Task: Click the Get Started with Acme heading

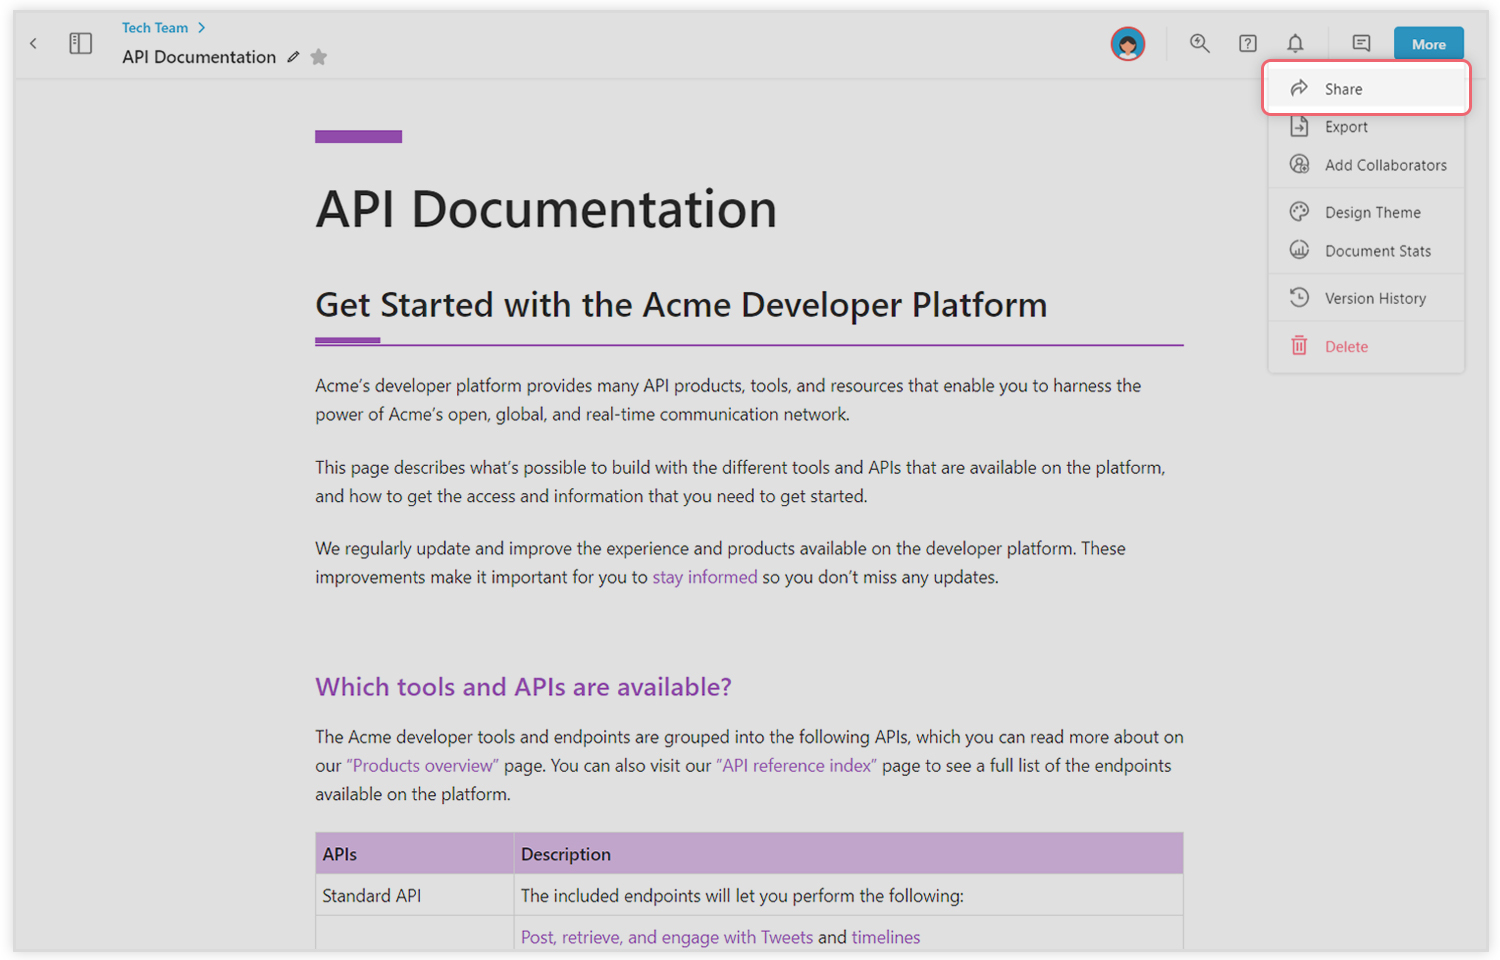Action: click(x=681, y=305)
